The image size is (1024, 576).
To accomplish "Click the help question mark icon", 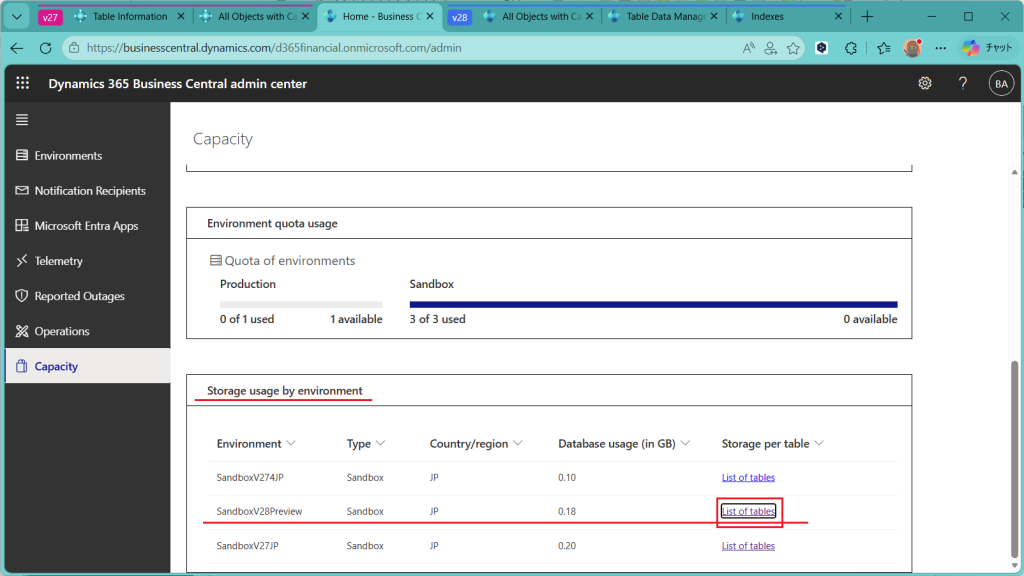I will pos(963,84).
